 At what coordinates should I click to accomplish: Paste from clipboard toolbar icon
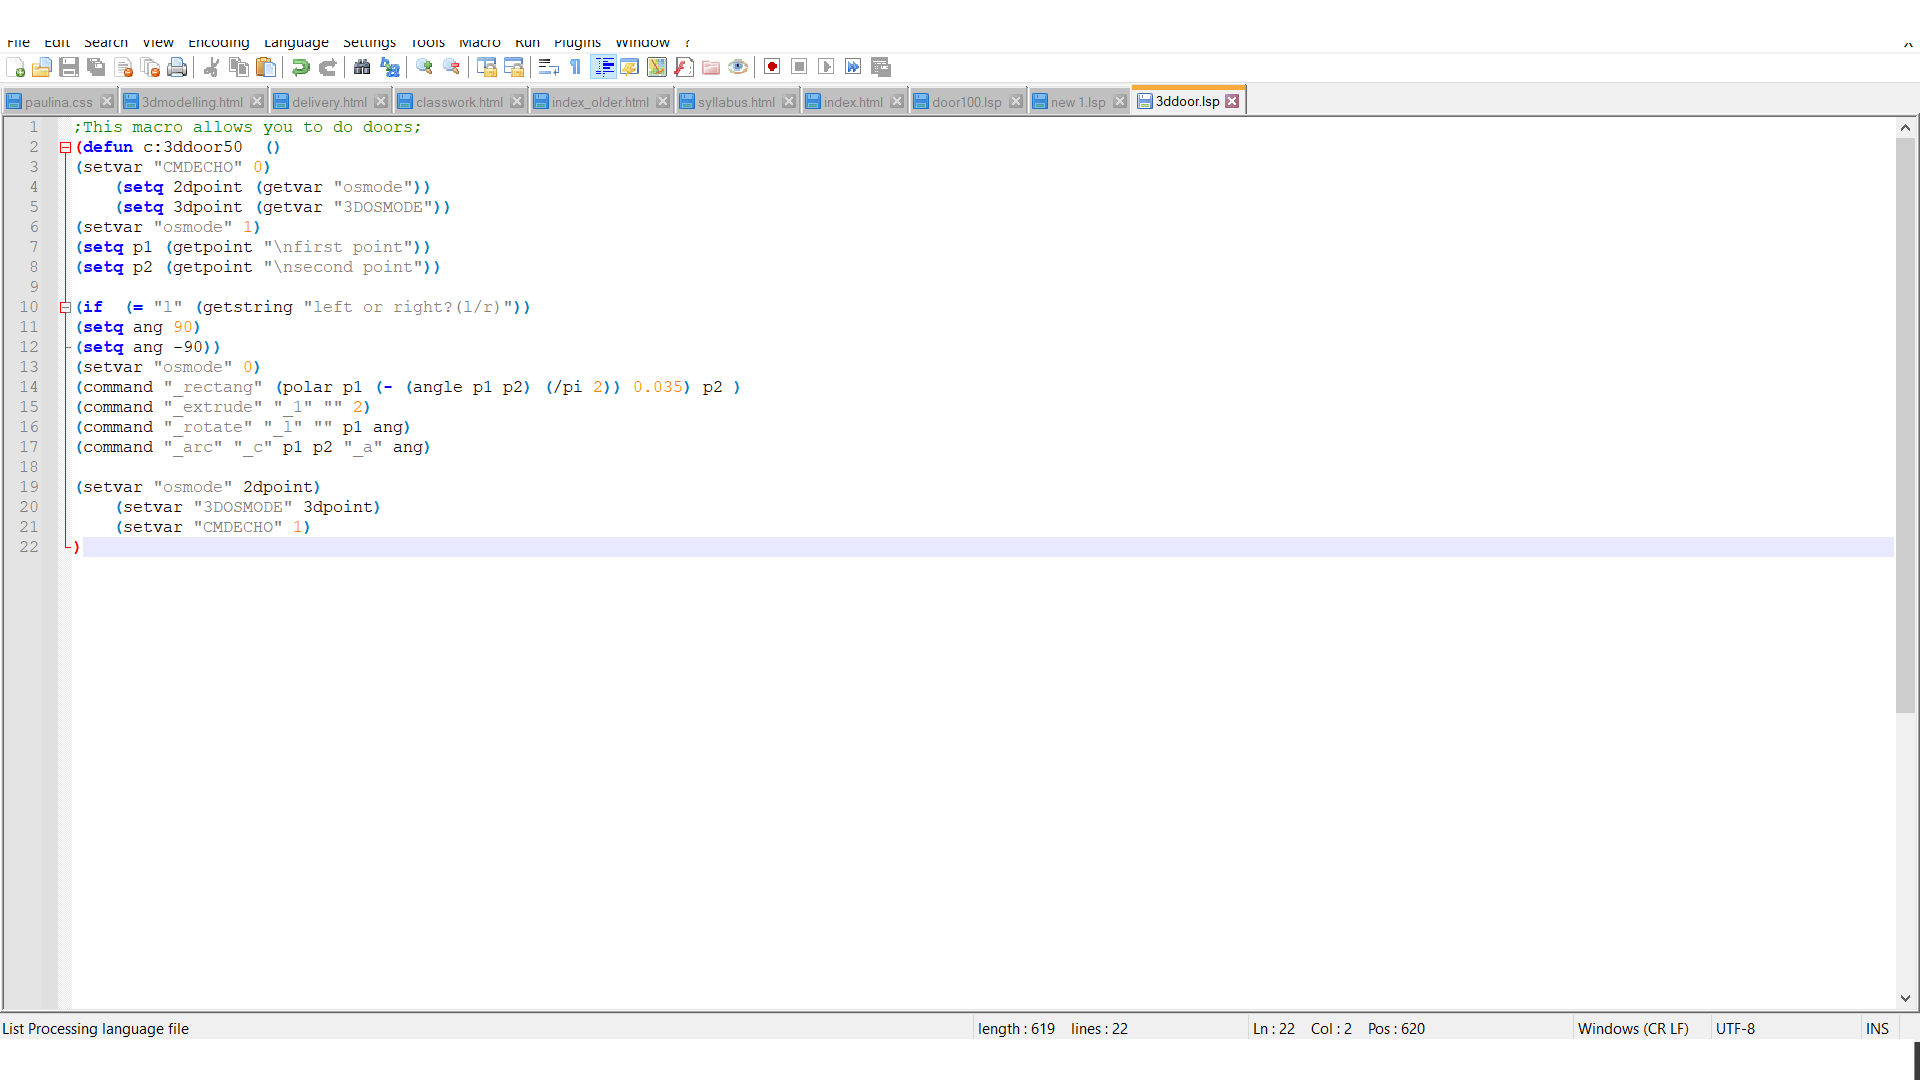pyautogui.click(x=266, y=67)
